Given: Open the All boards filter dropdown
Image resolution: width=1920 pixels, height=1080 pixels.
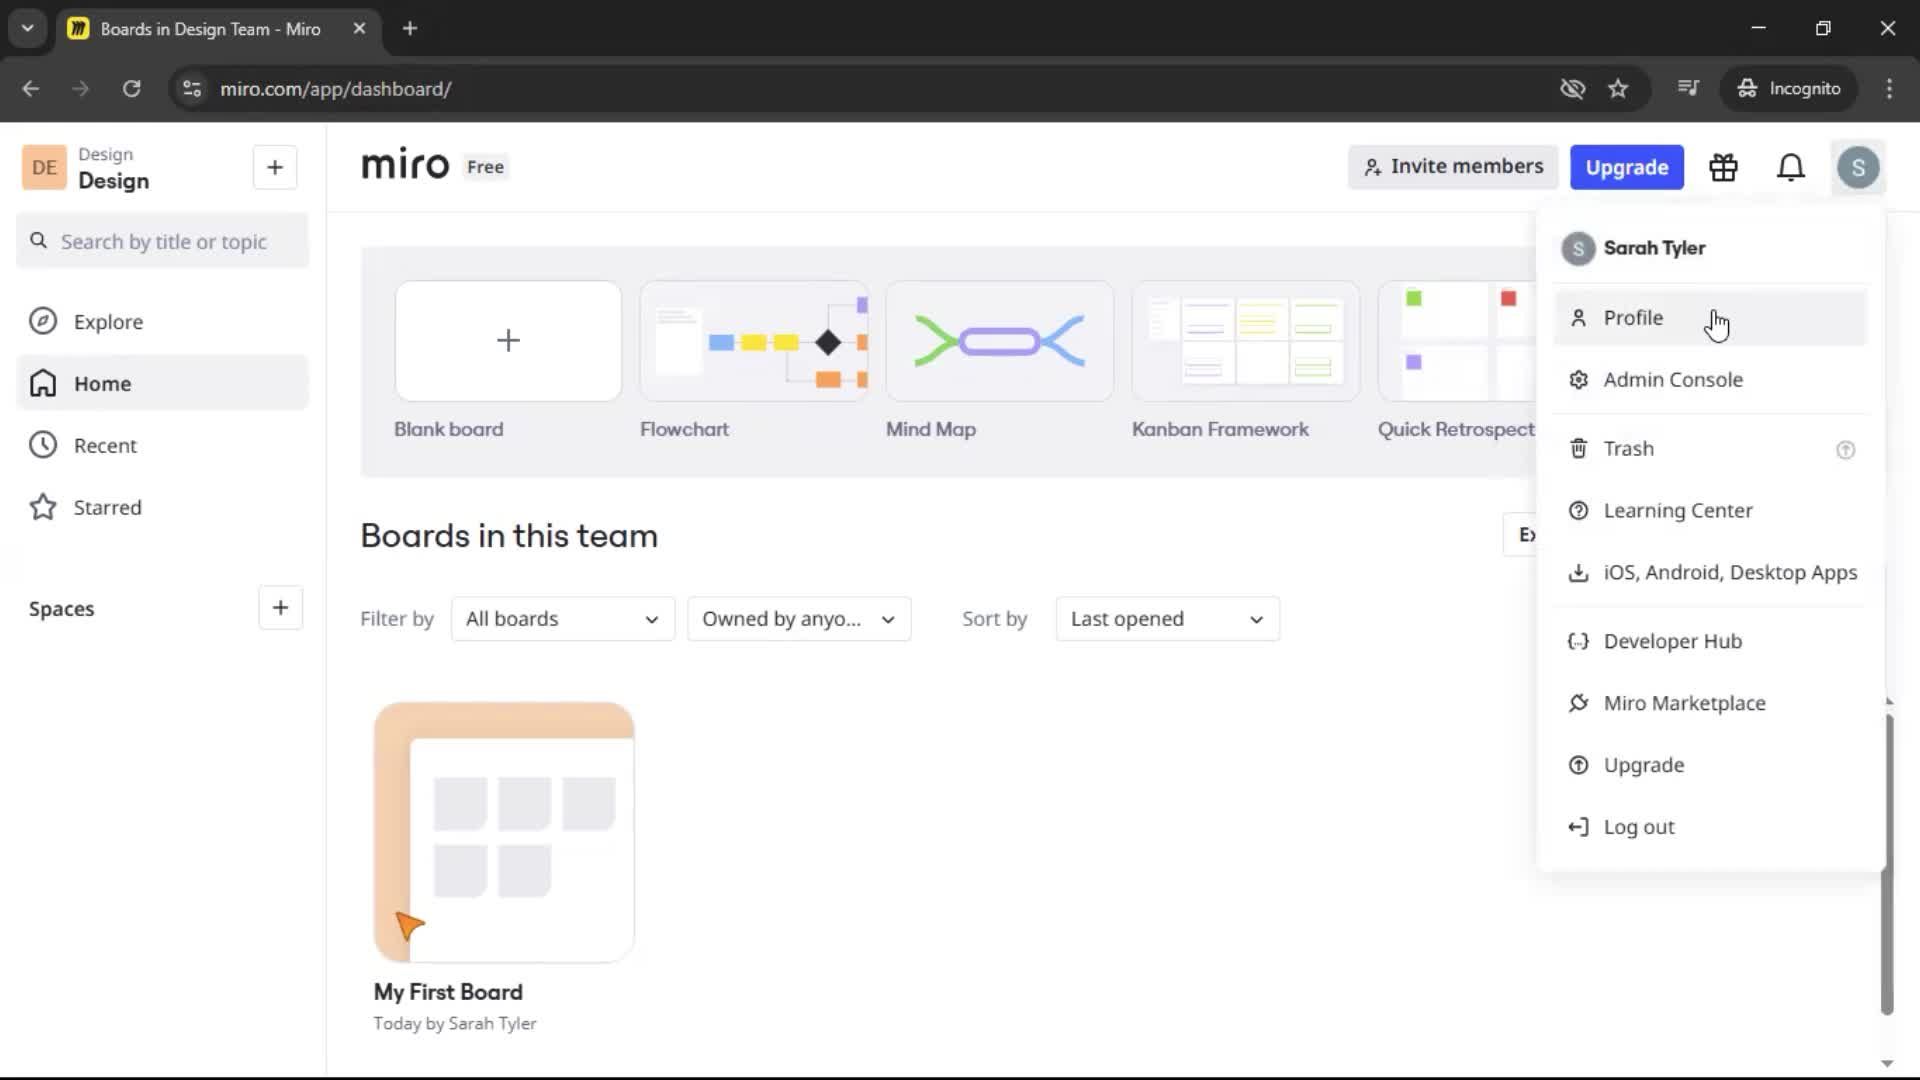Looking at the screenshot, I should [x=563, y=619].
